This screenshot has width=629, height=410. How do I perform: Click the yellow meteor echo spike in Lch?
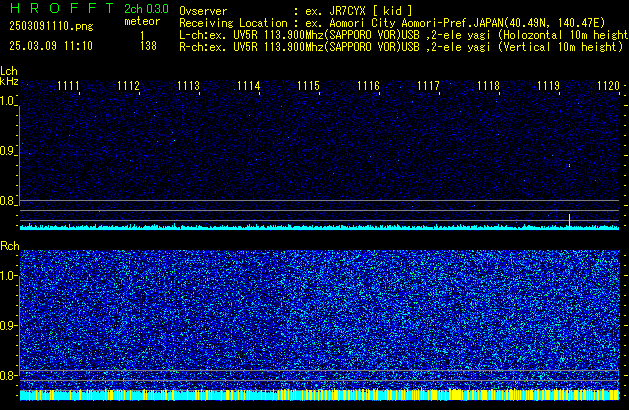tap(569, 222)
